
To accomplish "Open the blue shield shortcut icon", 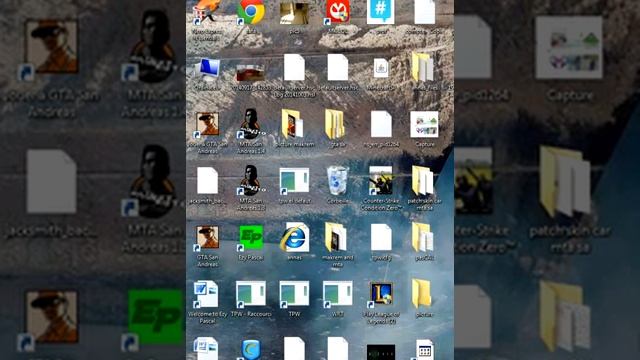I will point(251,350).
